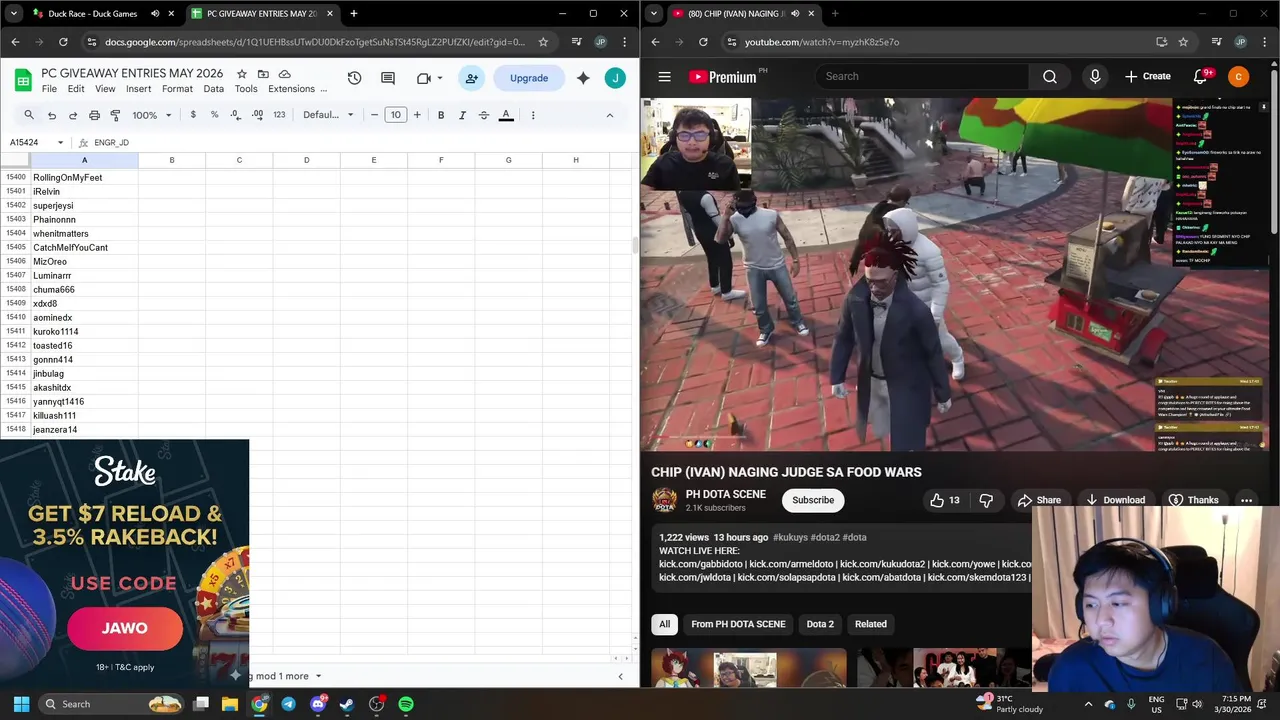This screenshot has height=720, width=1280.
Task: Format cell as currency with dollar icon
Action: click(x=193, y=115)
